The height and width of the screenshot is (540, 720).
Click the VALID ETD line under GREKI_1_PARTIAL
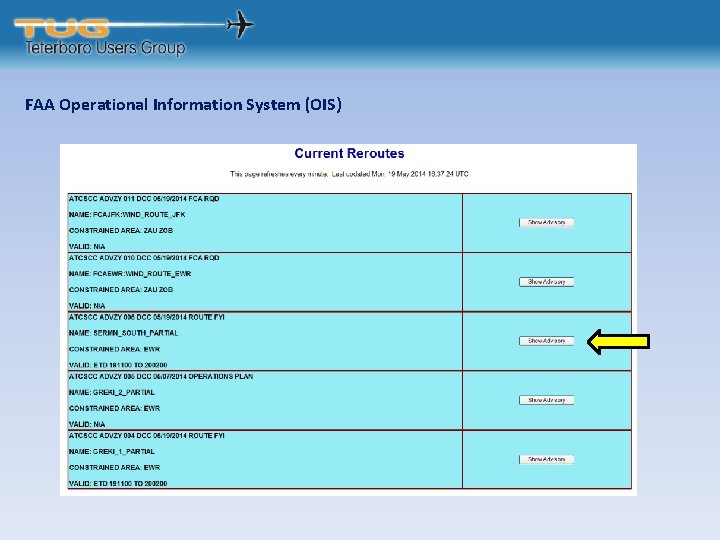click(x=118, y=484)
